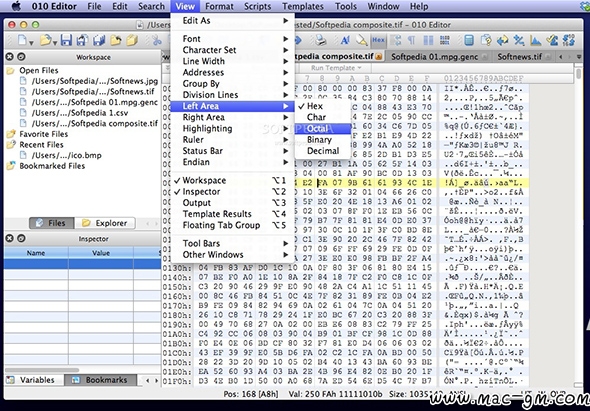Image resolution: width=590 pixels, height=411 pixels.
Task: Open the Highlighting menu entry
Action: 233,129
